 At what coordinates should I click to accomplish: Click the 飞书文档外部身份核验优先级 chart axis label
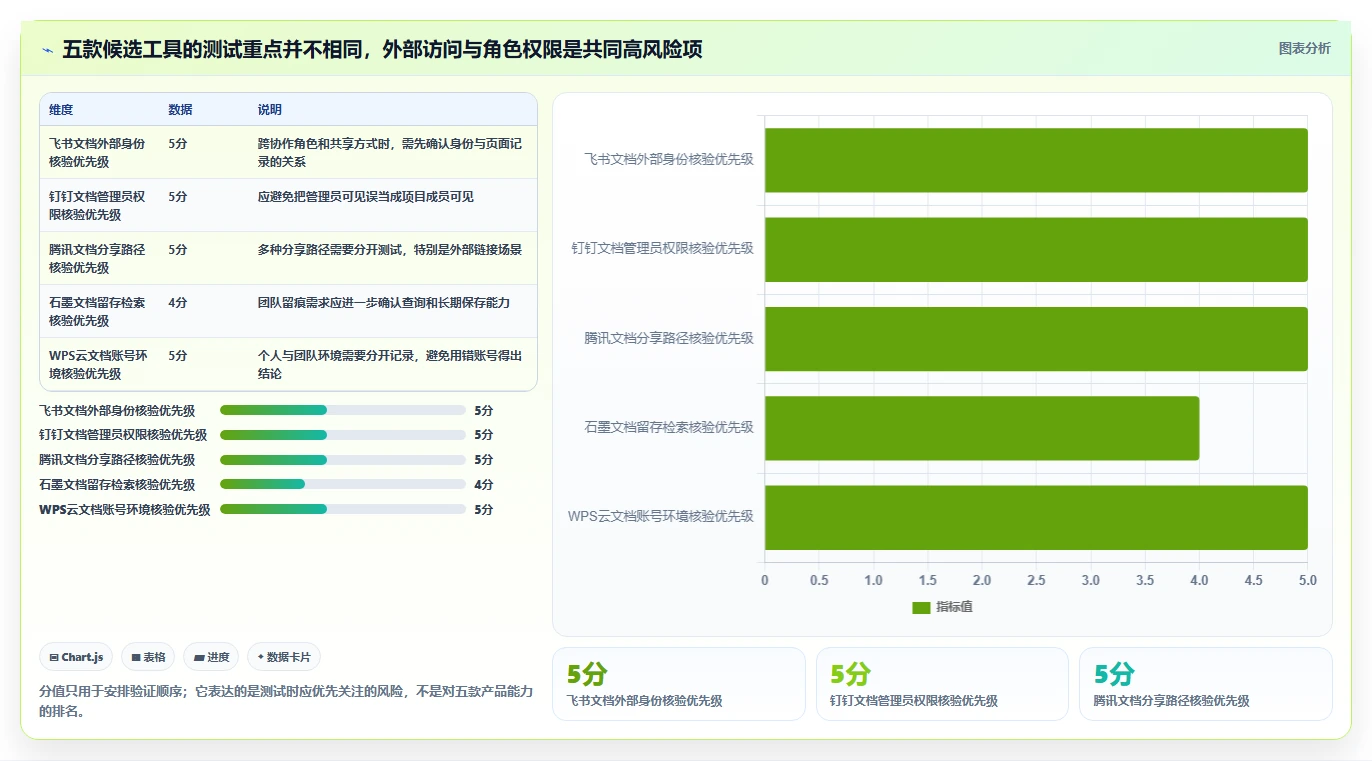click(x=669, y=159)
